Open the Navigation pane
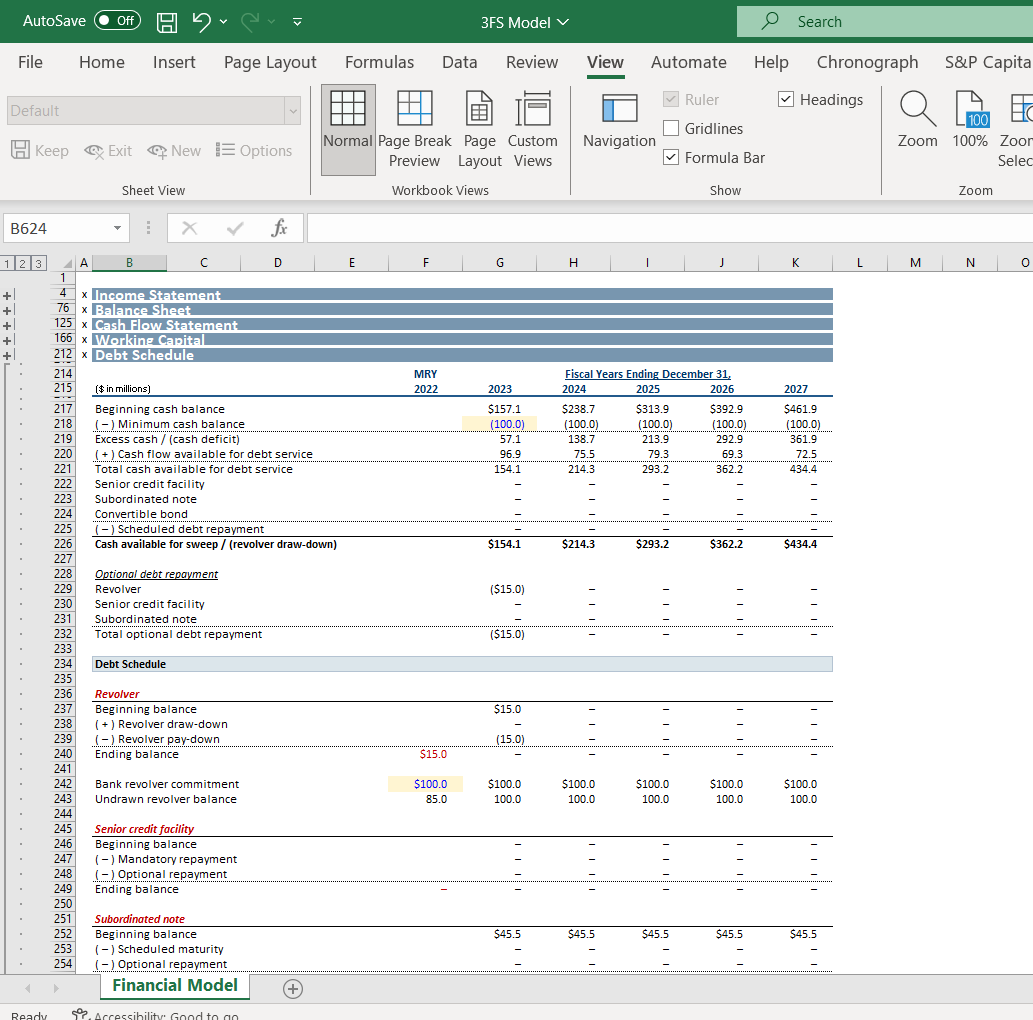The width and height of the screenshot is (1033, 1020). point(618,128)
